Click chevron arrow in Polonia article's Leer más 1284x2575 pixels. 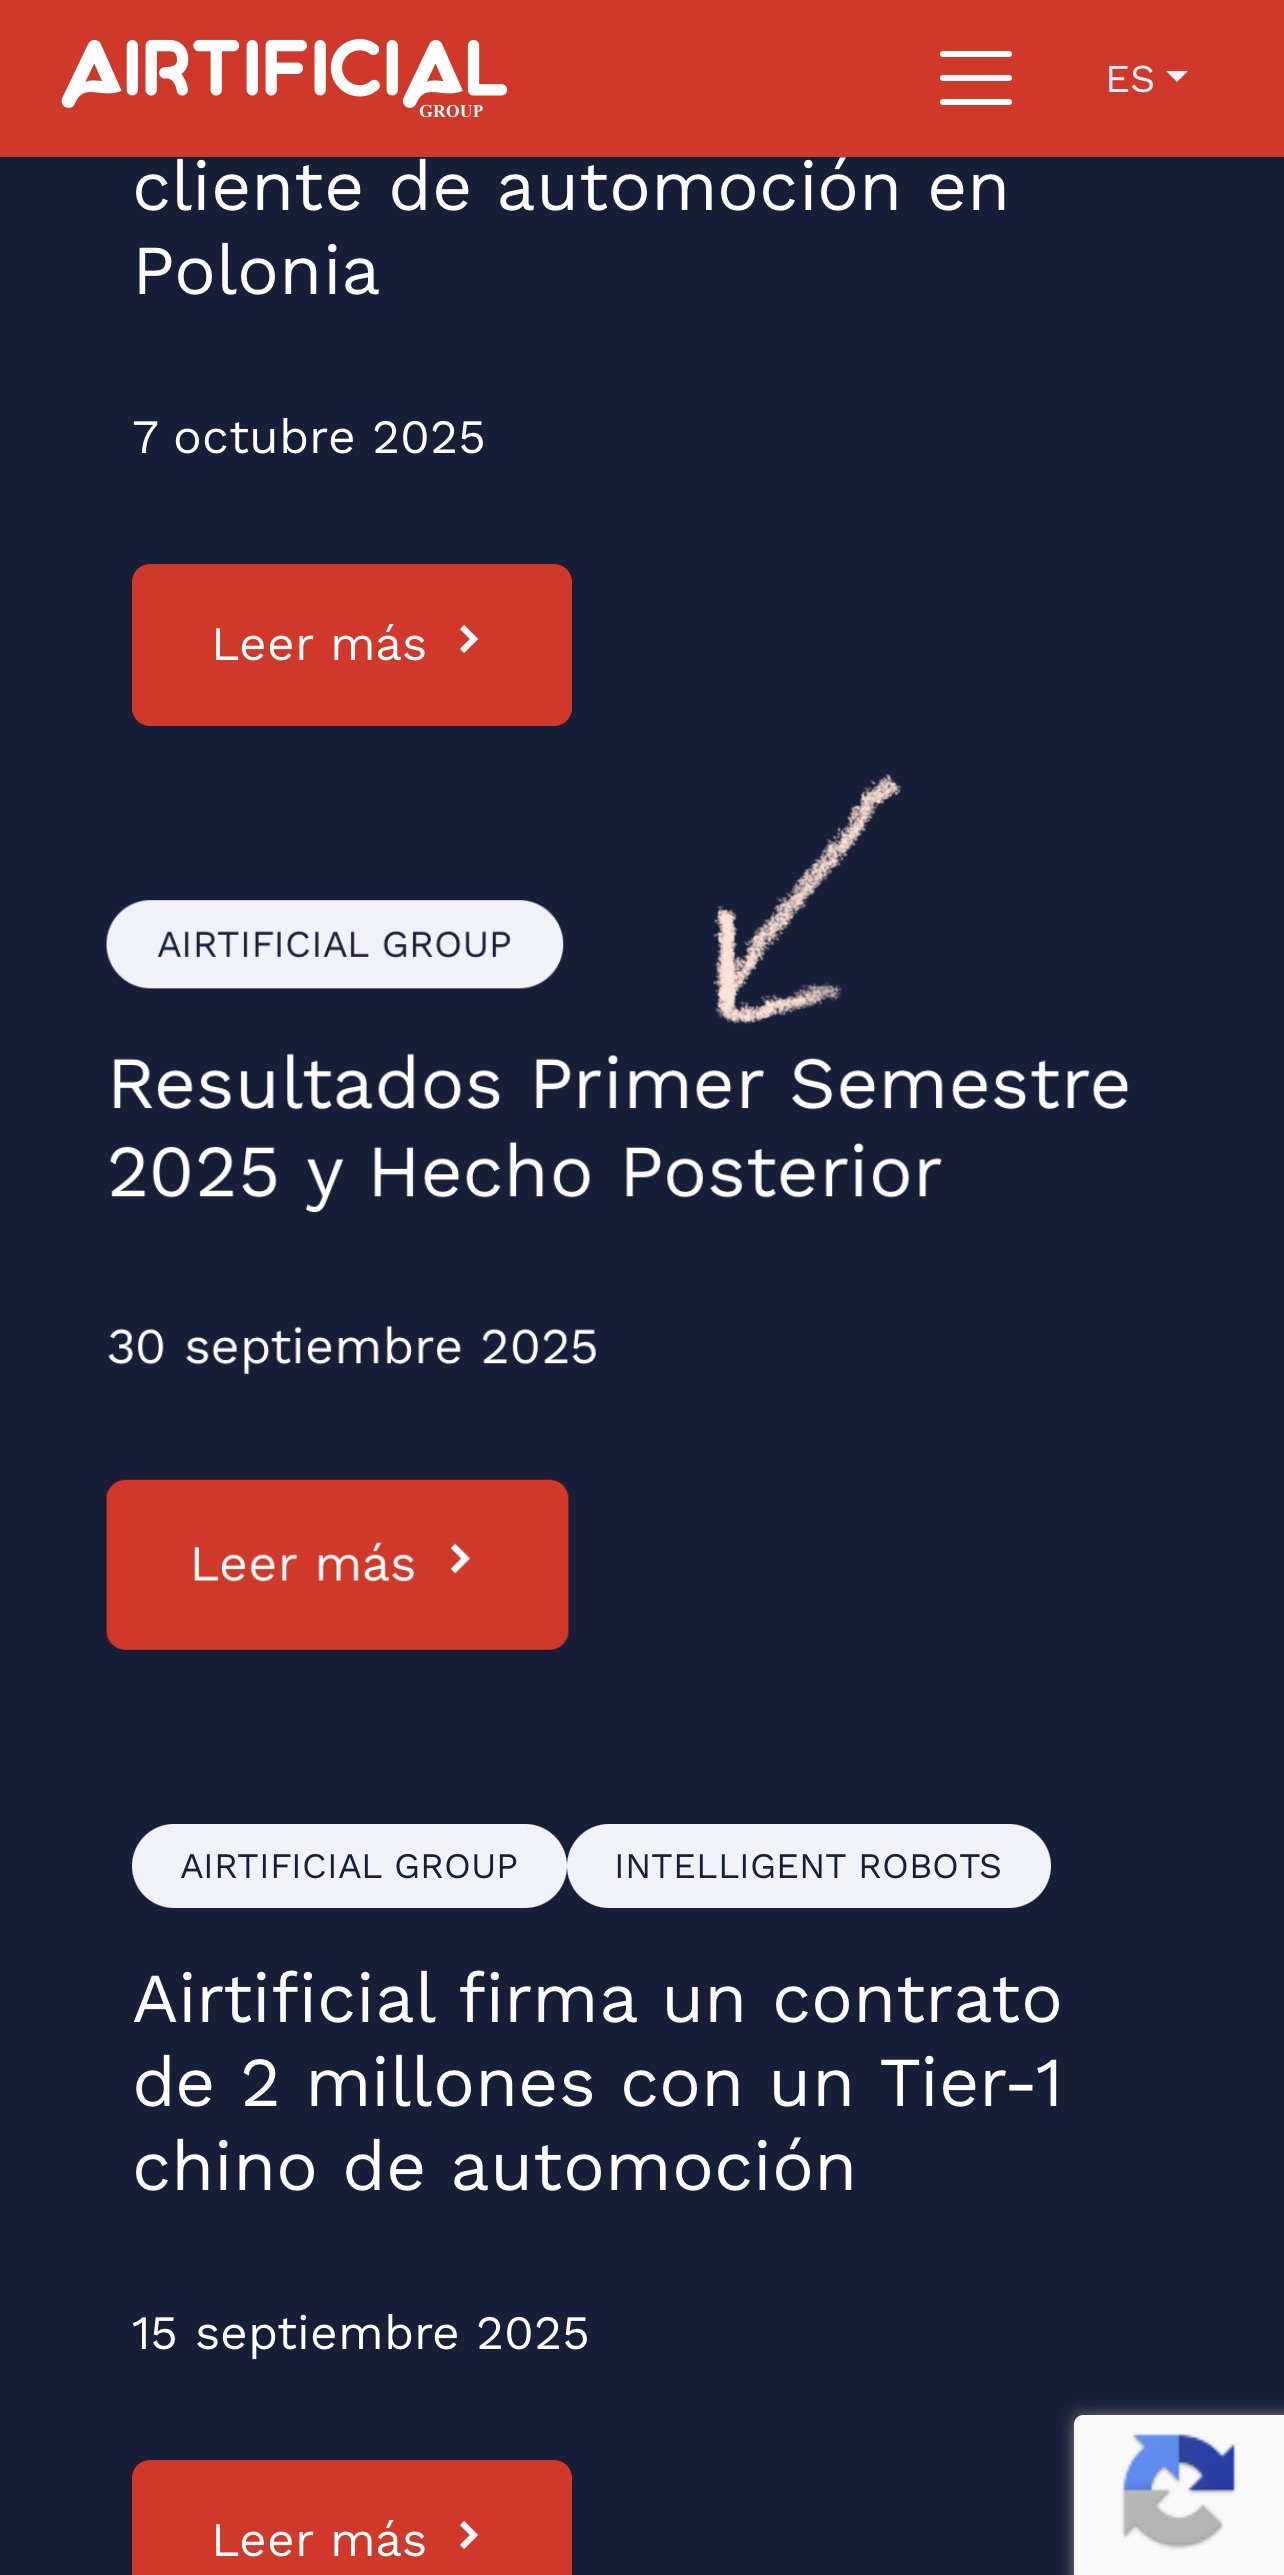(469, 640)
